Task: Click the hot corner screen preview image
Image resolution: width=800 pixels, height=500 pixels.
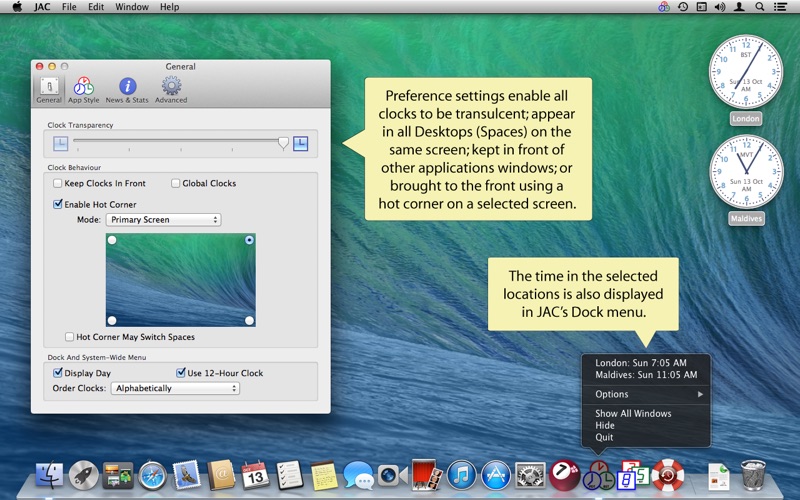Action: click(181, 280)
